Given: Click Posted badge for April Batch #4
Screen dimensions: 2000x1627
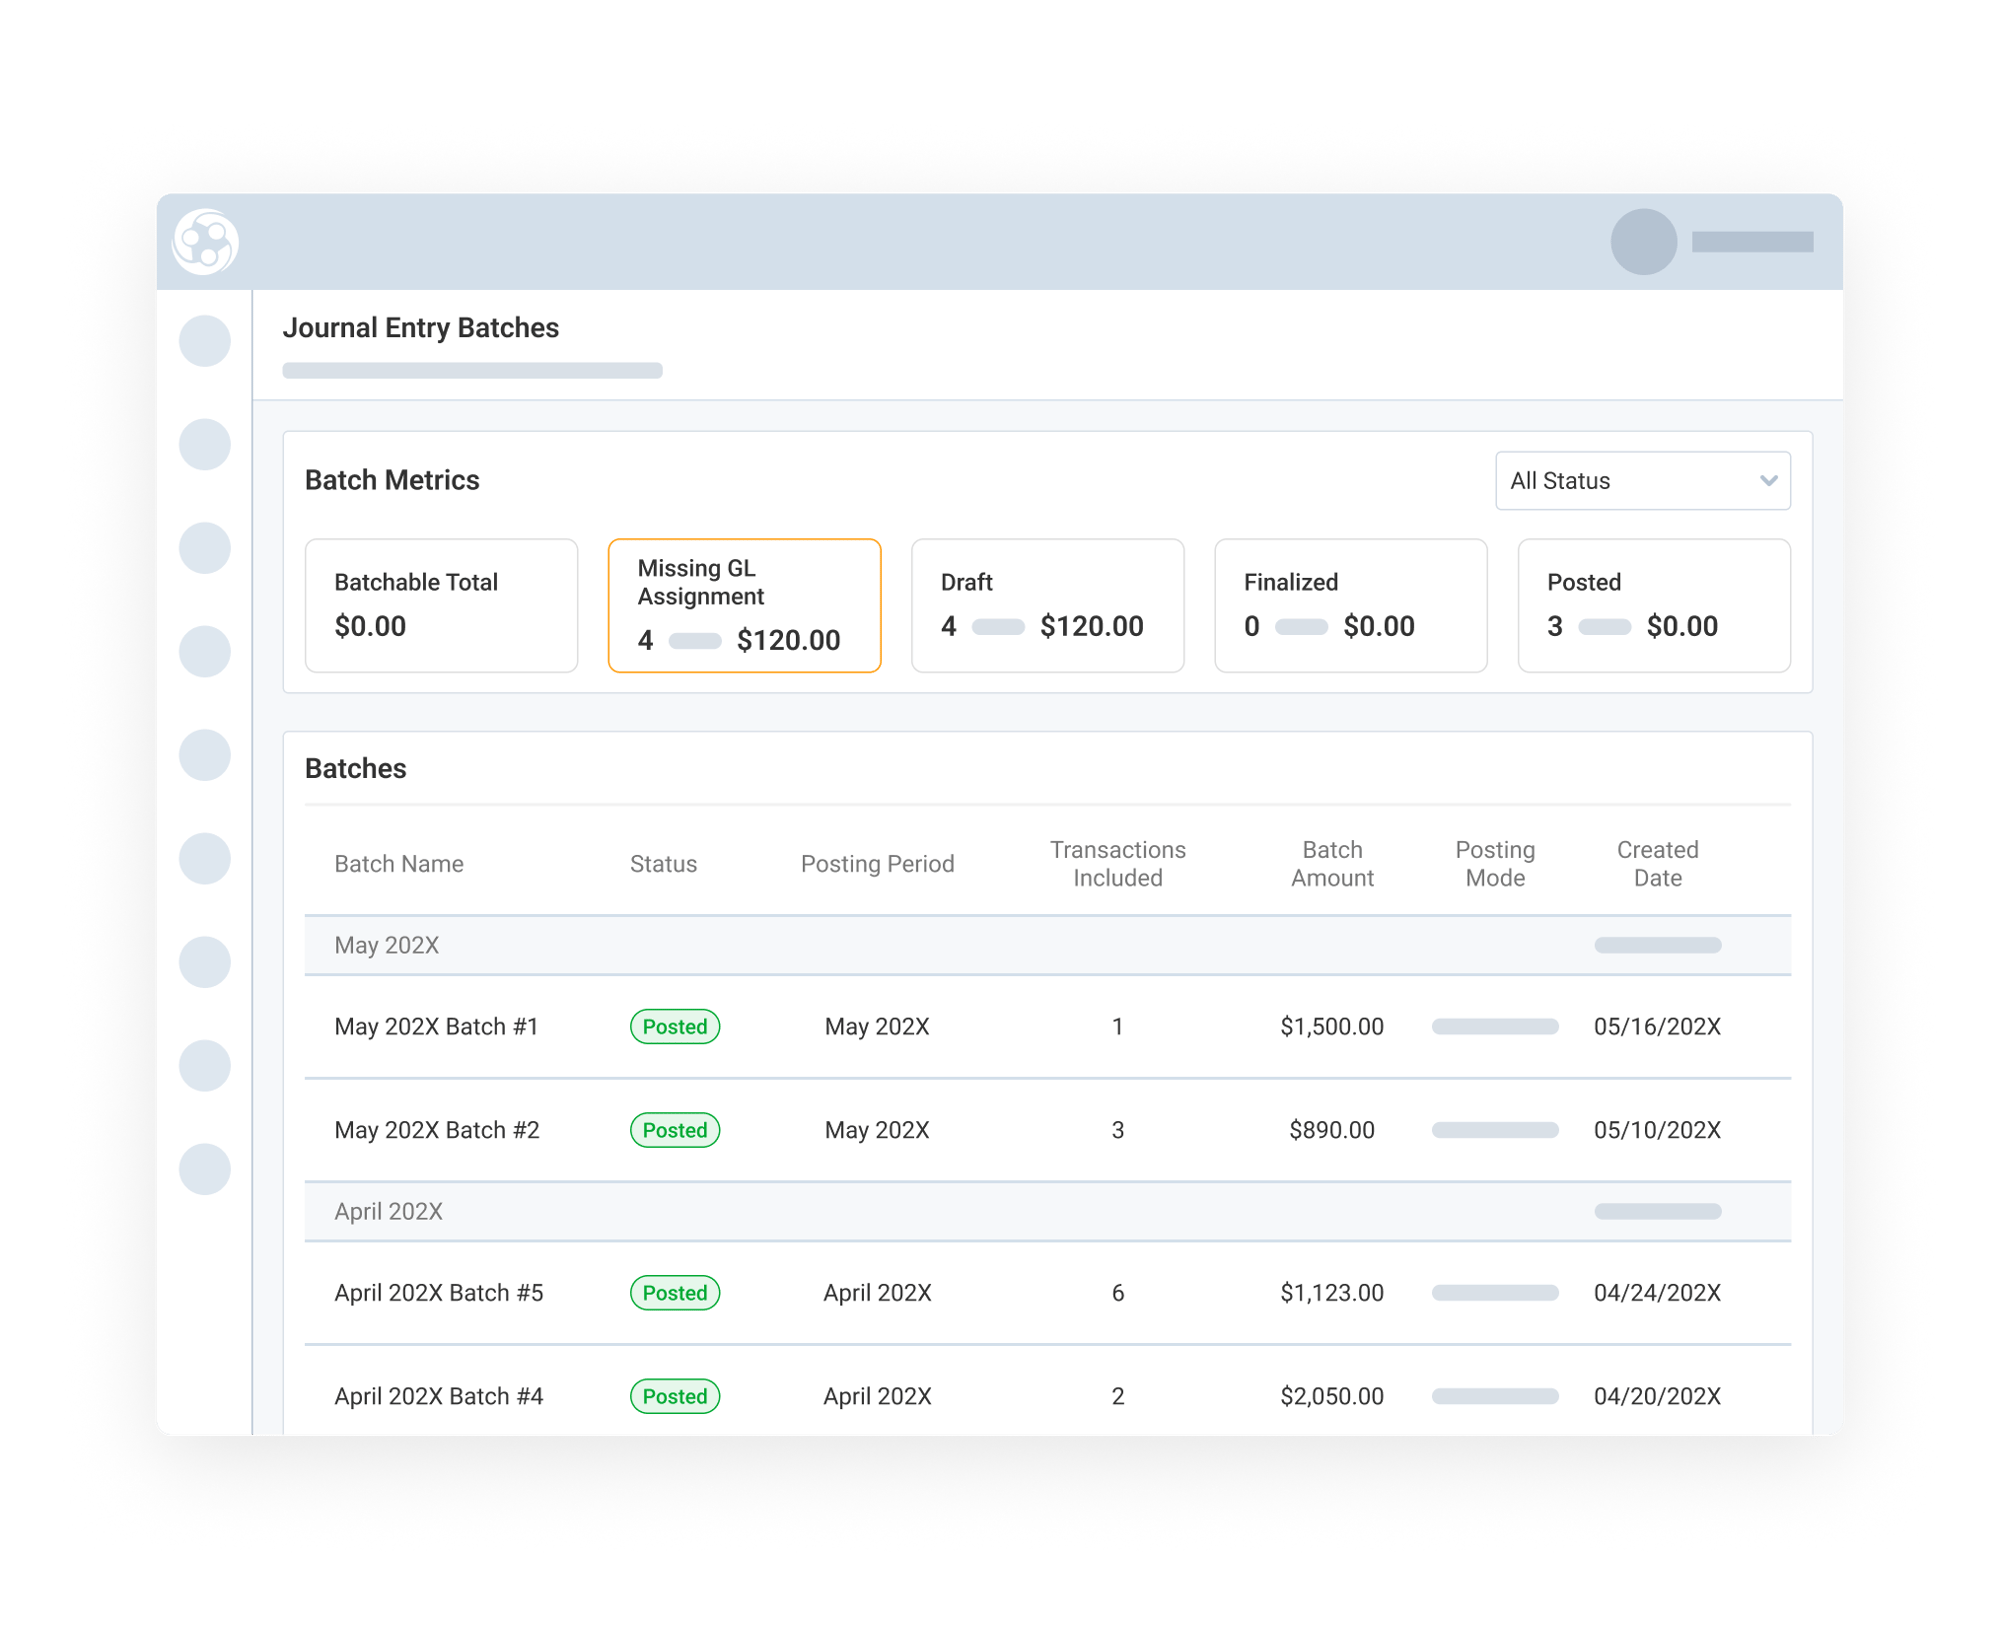Looking at the screenshot, I should coord(675,1396).
